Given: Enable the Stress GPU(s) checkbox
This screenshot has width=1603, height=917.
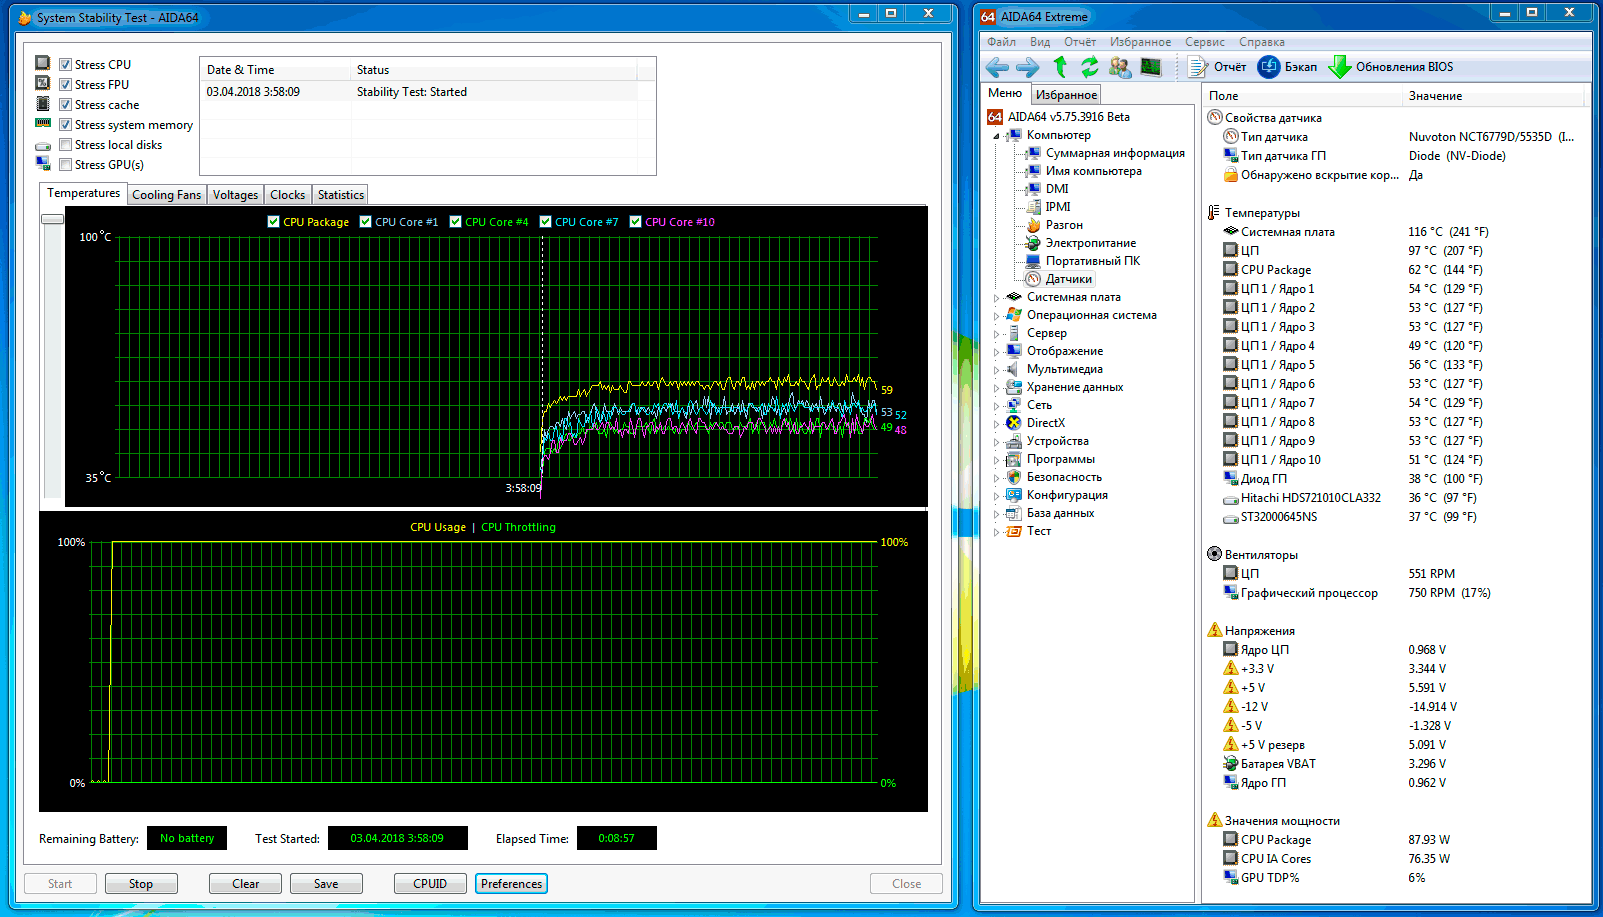Looking at the screenshot, I should click(x=65, y=165).
